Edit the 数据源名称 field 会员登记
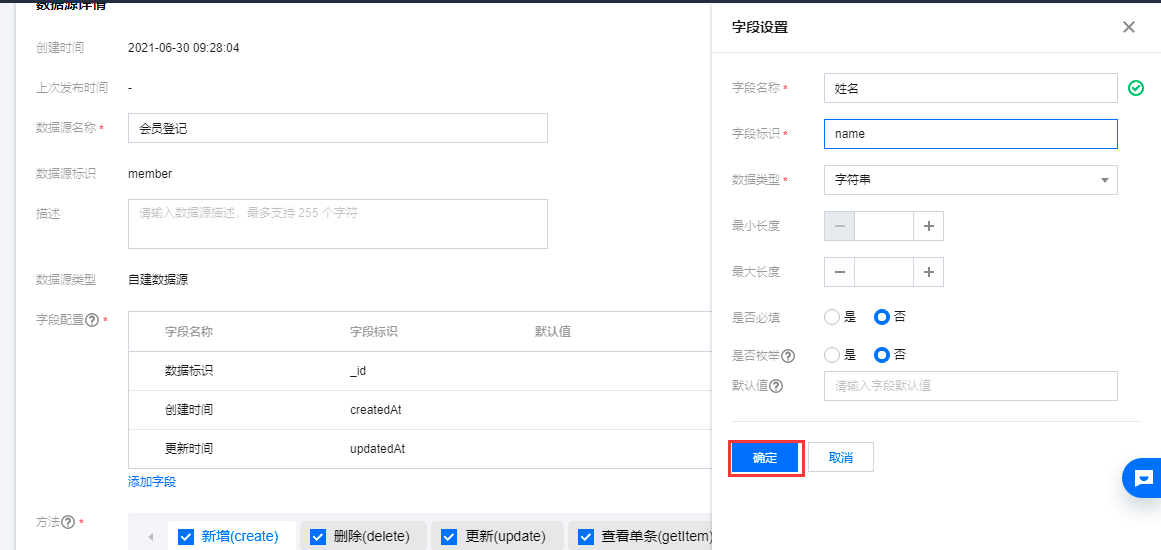The width and height of the screenshot is (1161, 550). (x=338, y=128)
